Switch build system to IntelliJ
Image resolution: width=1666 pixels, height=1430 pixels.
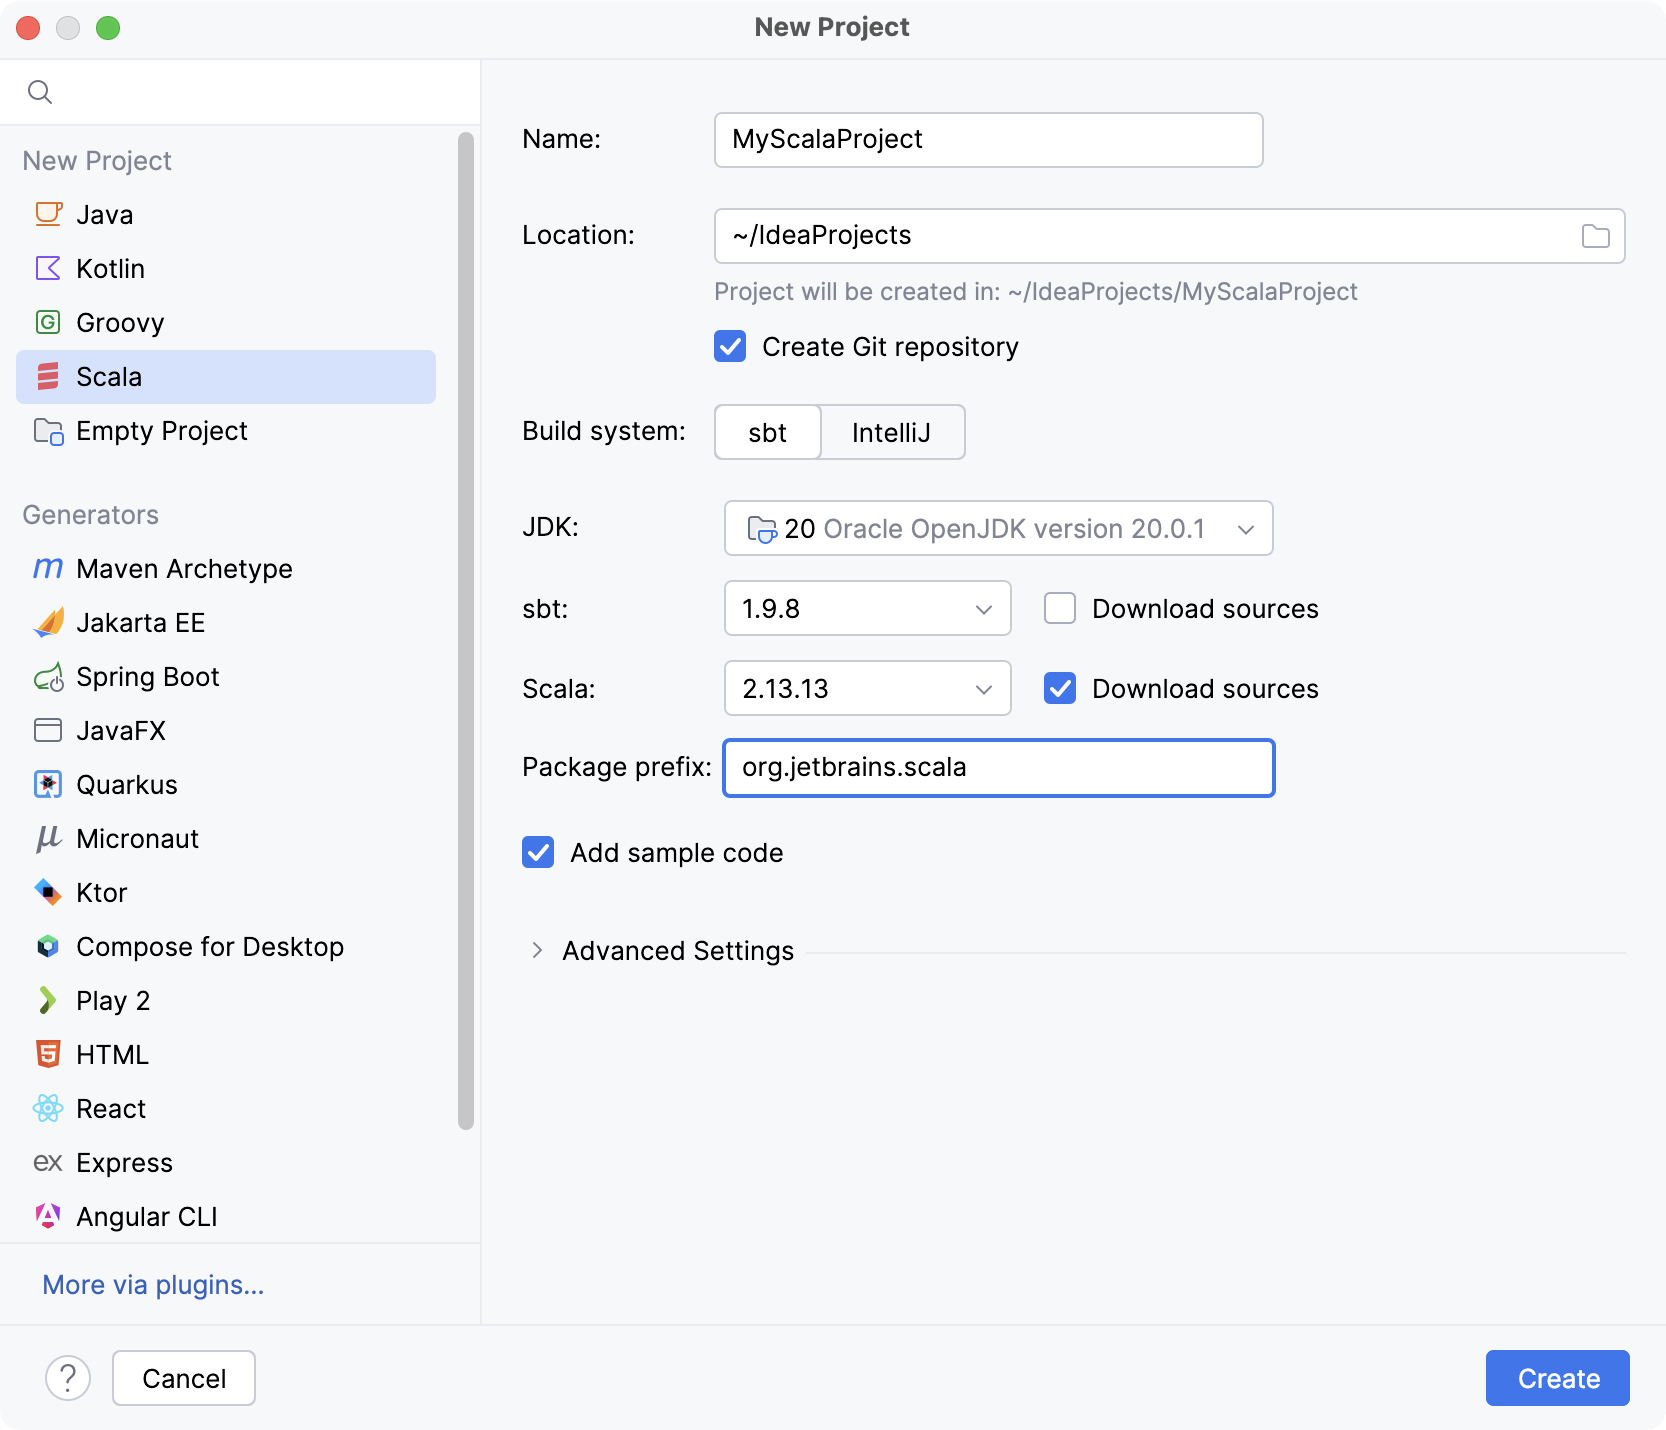coord(891,432)
